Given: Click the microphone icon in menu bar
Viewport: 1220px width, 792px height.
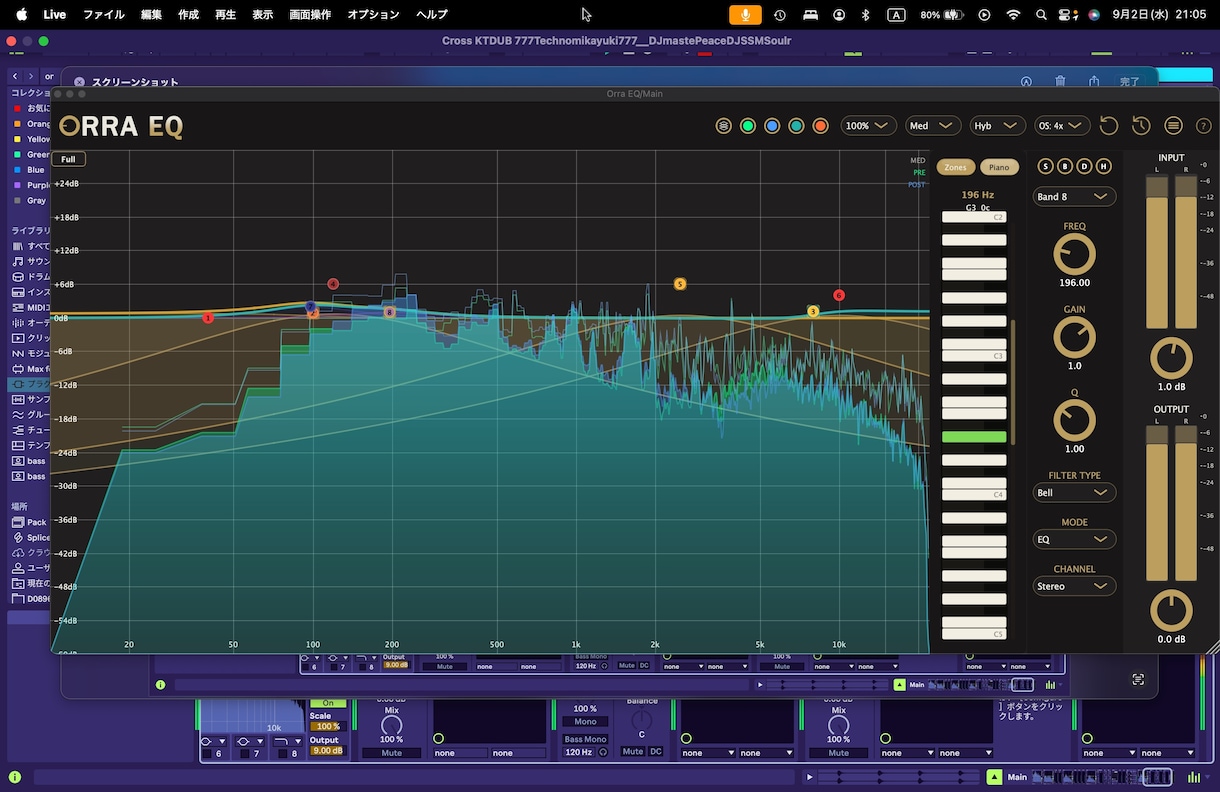Looking at the screenshot, I should [745, 15].
